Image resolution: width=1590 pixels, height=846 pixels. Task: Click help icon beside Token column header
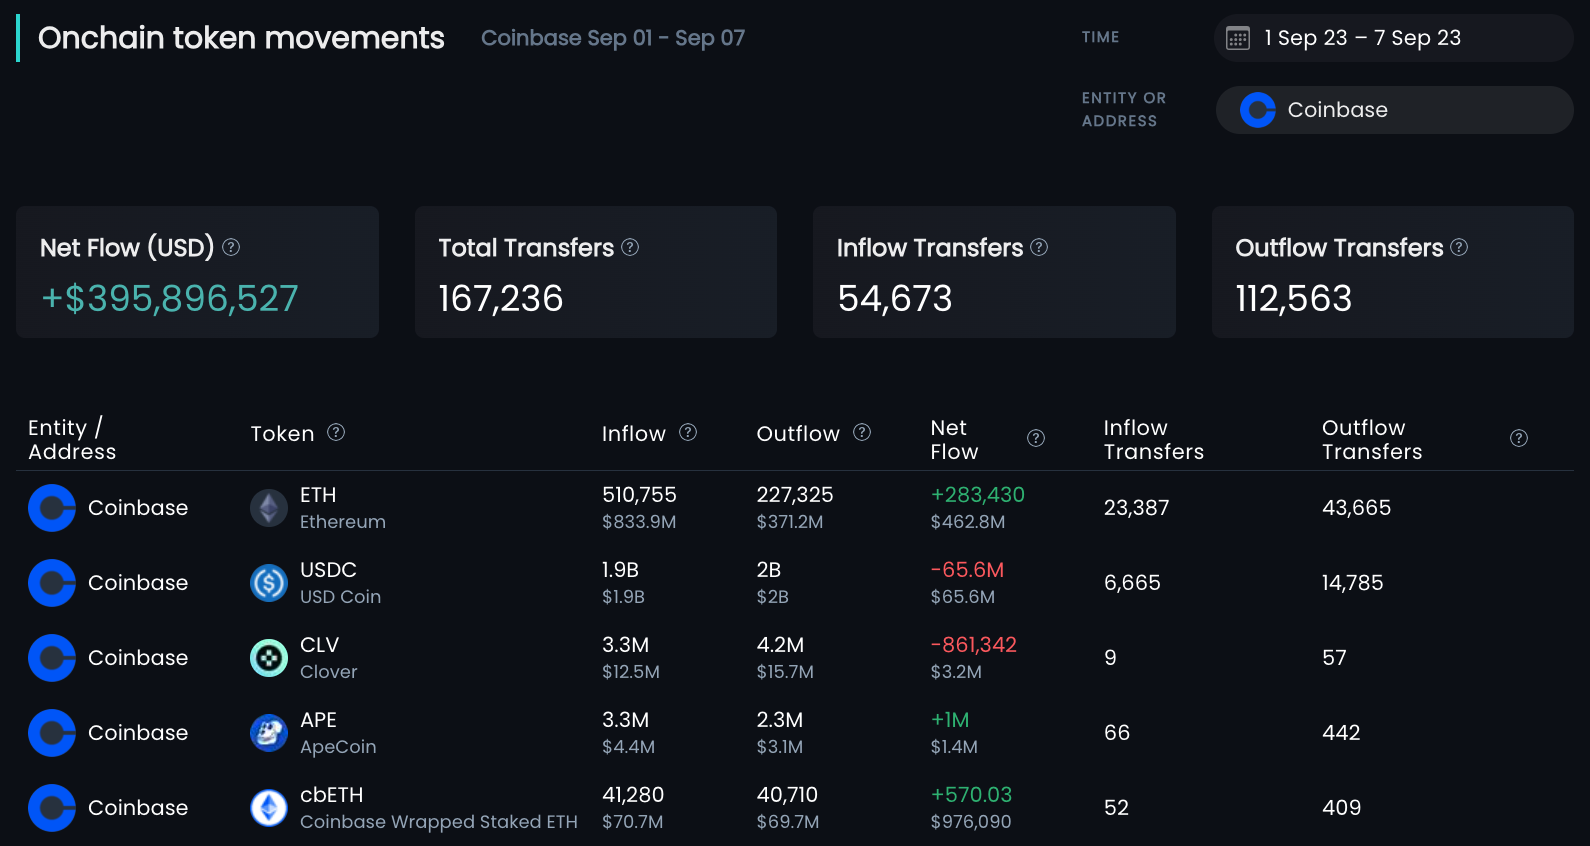pos(336,432)
